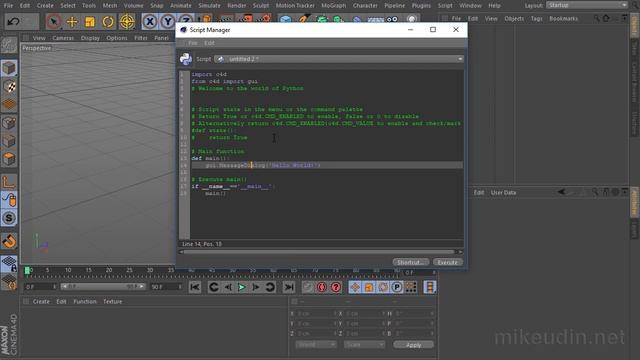Screen dimensions: 640x360
Task: Activate the Scale tool
Action: click(90, 22)
